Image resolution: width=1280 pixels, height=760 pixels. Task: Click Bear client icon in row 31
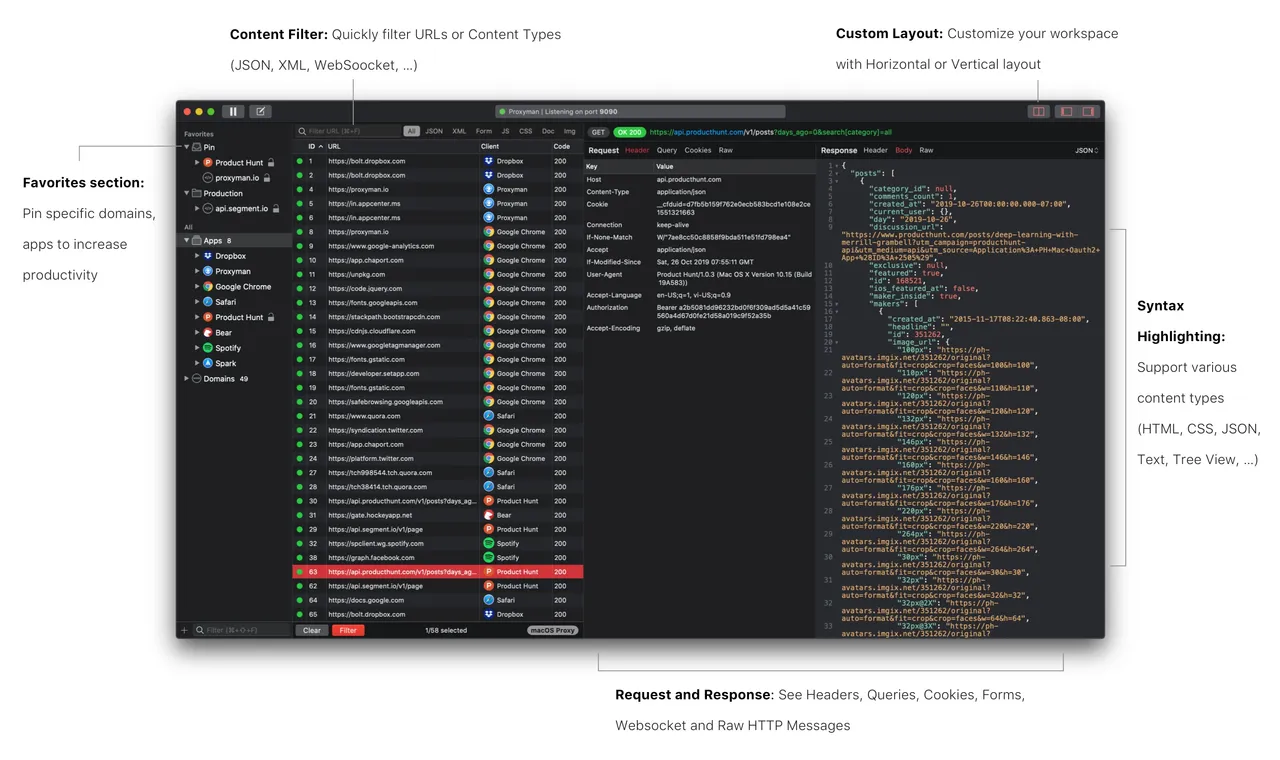point(489,515)
